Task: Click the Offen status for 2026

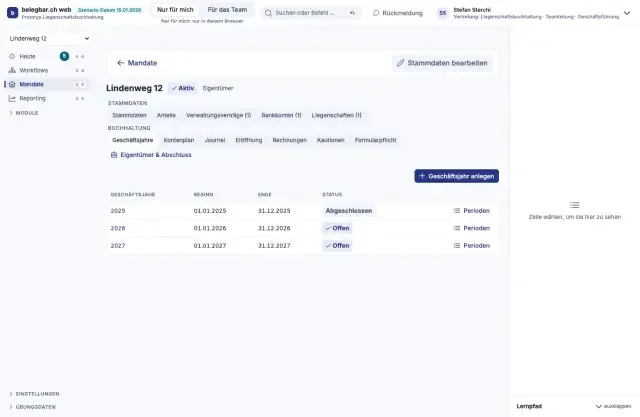Action: pyautogui.click(x=337, y=228)
